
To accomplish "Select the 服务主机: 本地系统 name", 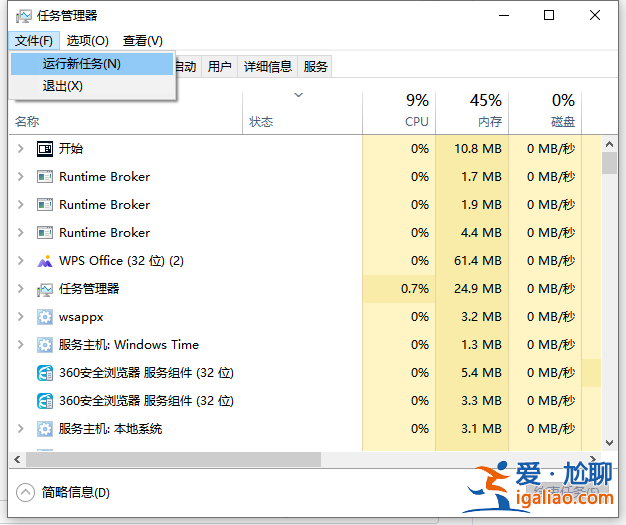I will pyautogui.click(x=110, y=429).
